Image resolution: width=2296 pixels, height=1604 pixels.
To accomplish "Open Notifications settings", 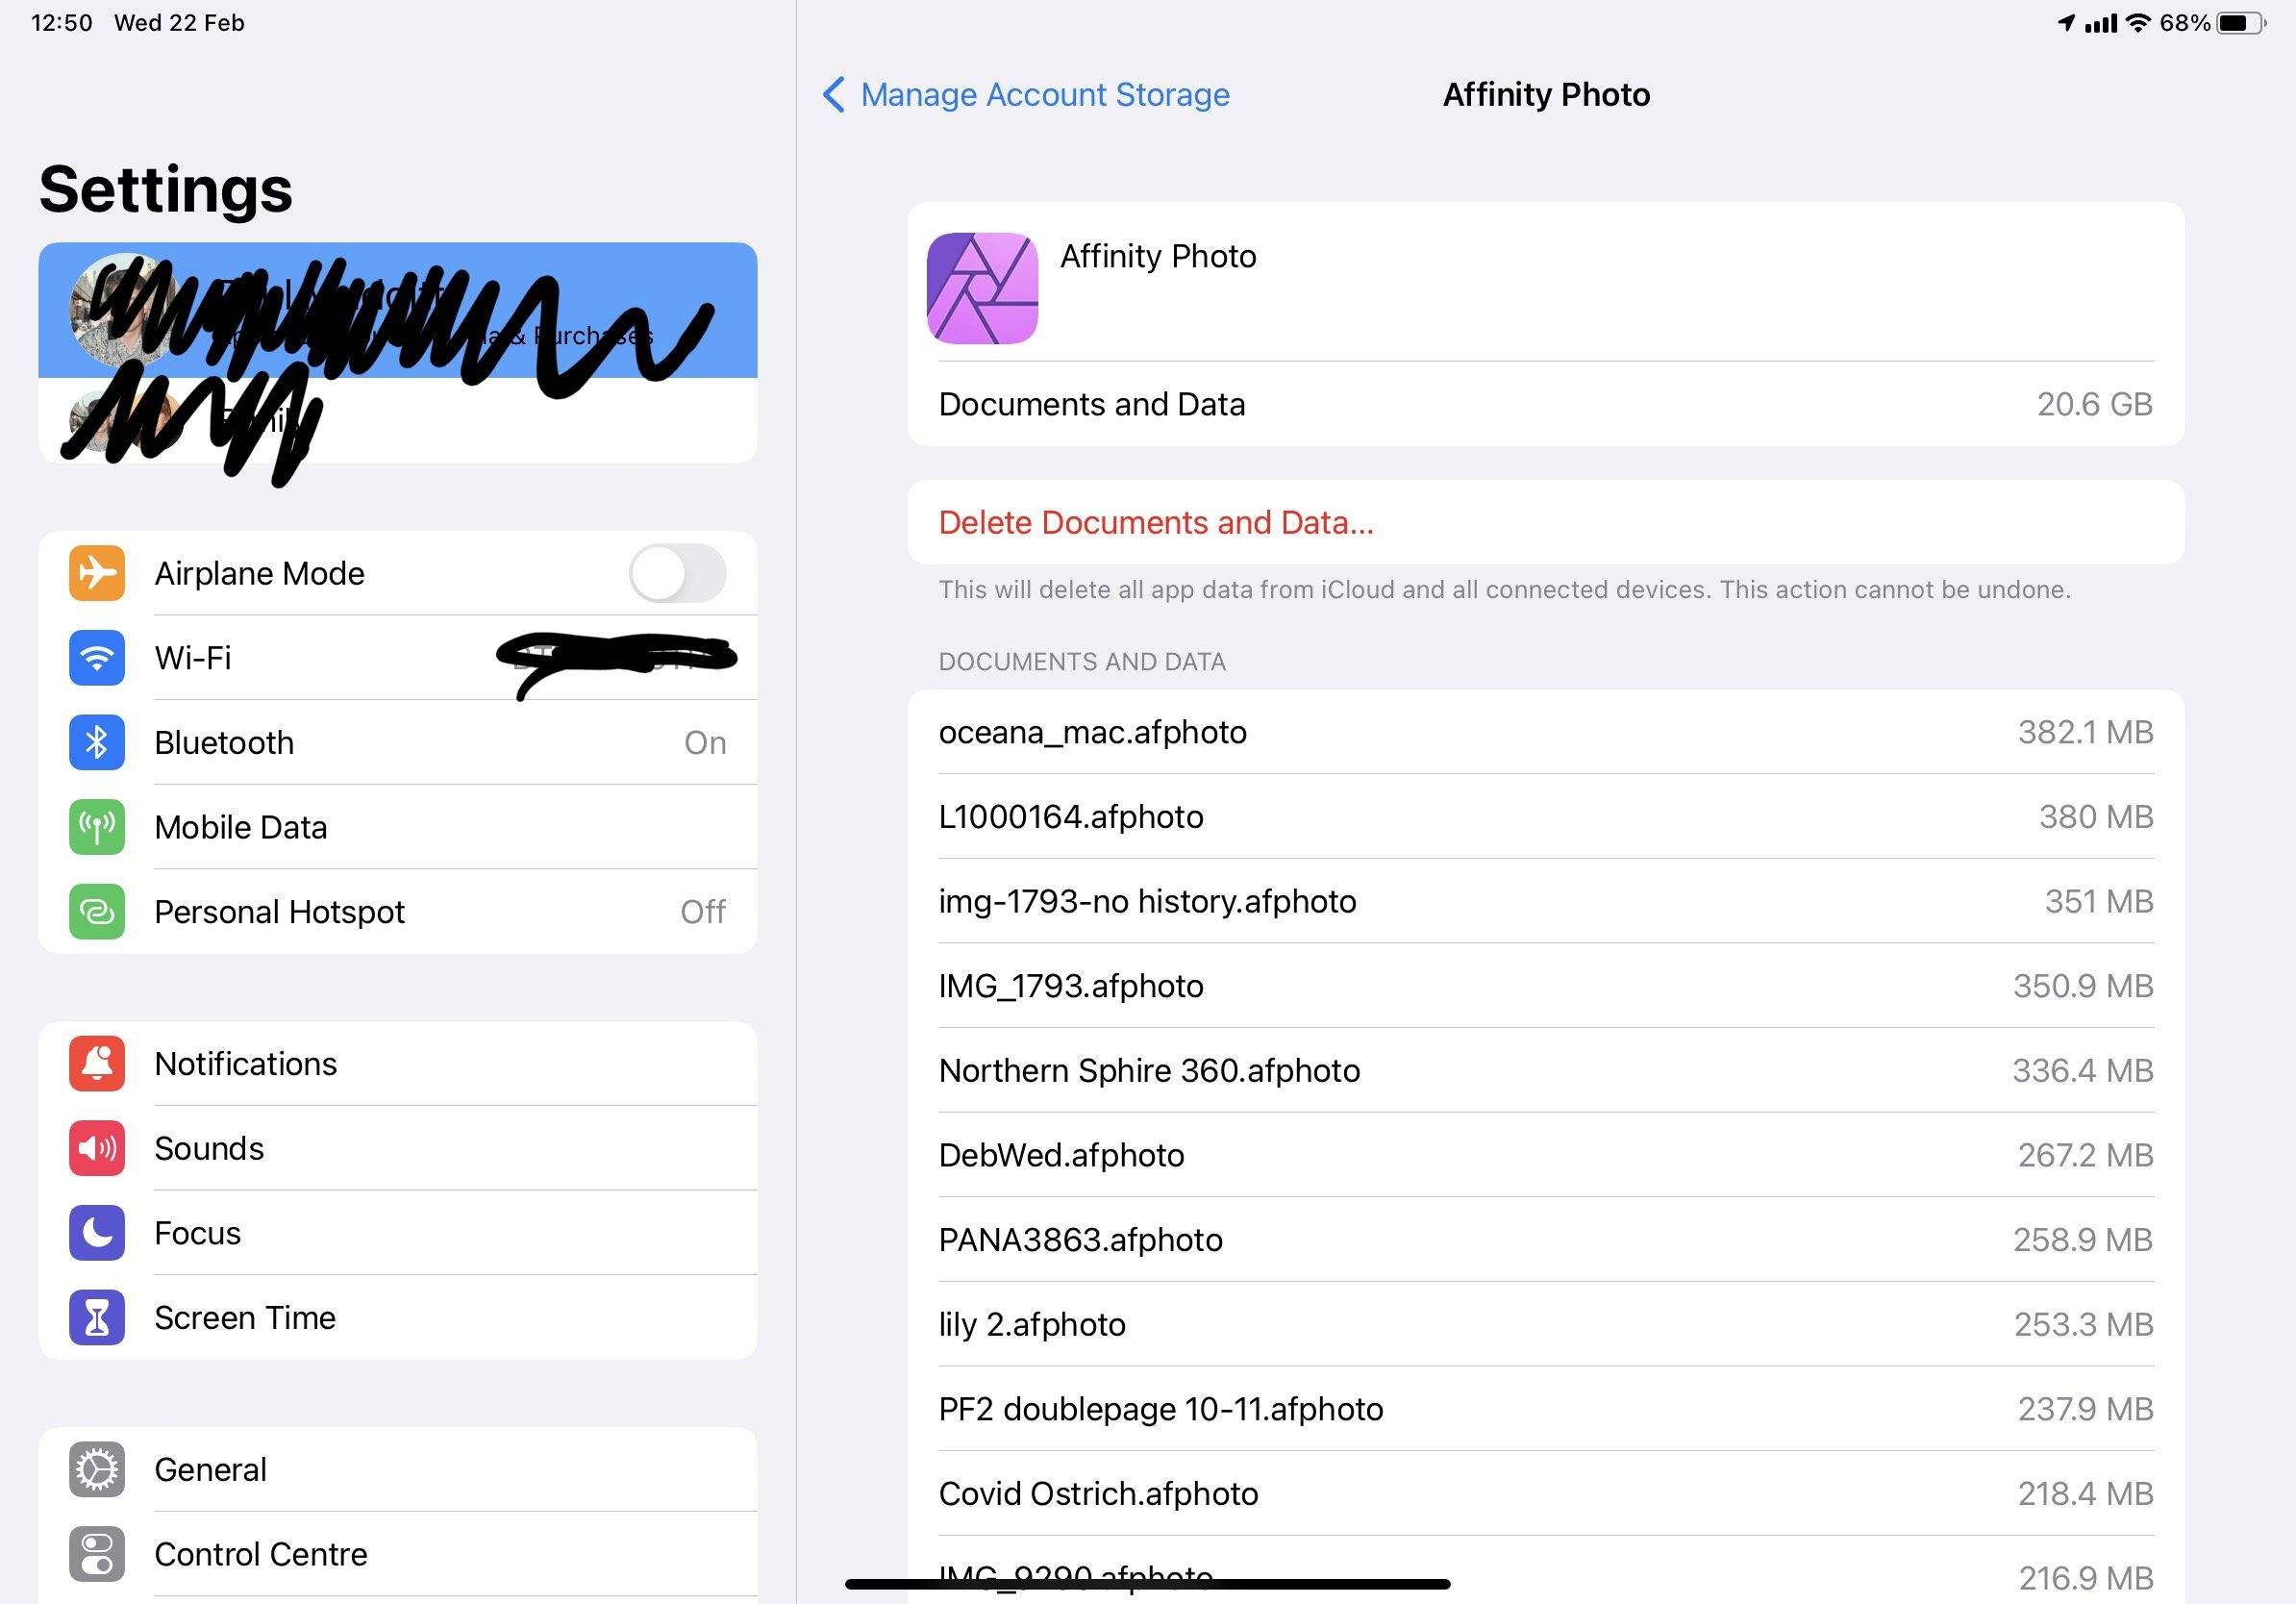I will [x=398, y=1063].
